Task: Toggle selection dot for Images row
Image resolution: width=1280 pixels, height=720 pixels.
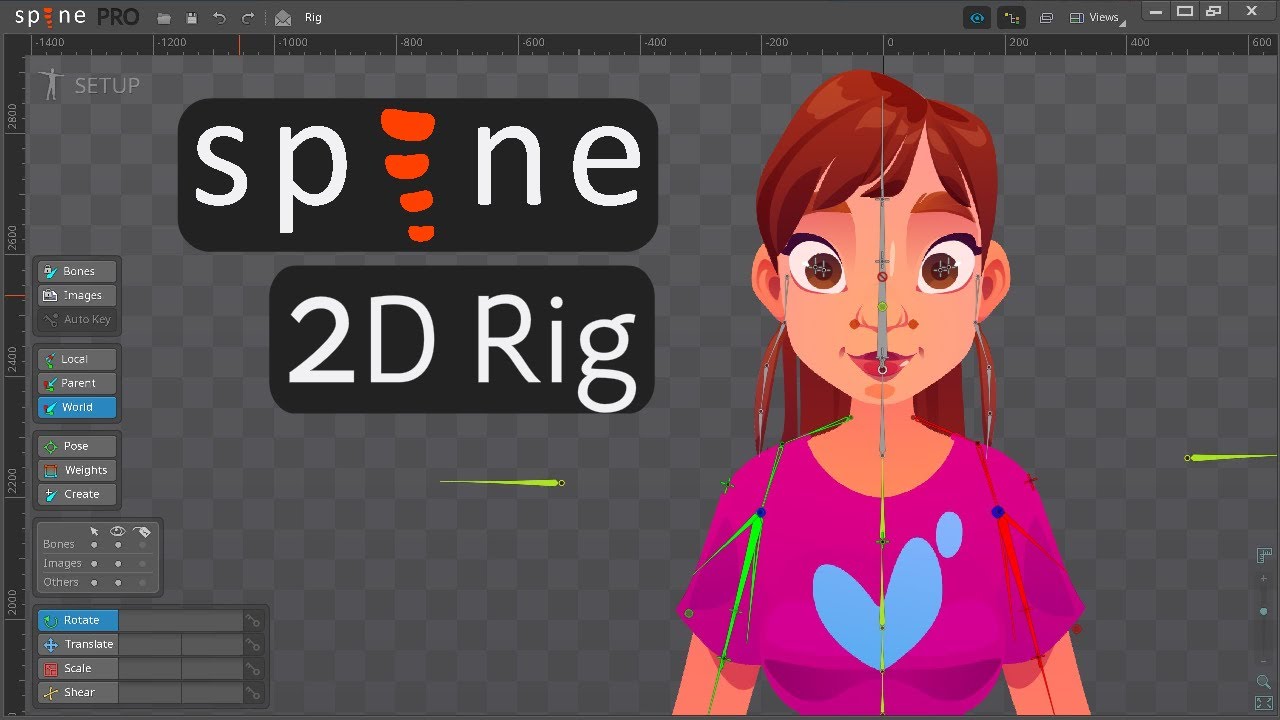Action: point(94,564)
